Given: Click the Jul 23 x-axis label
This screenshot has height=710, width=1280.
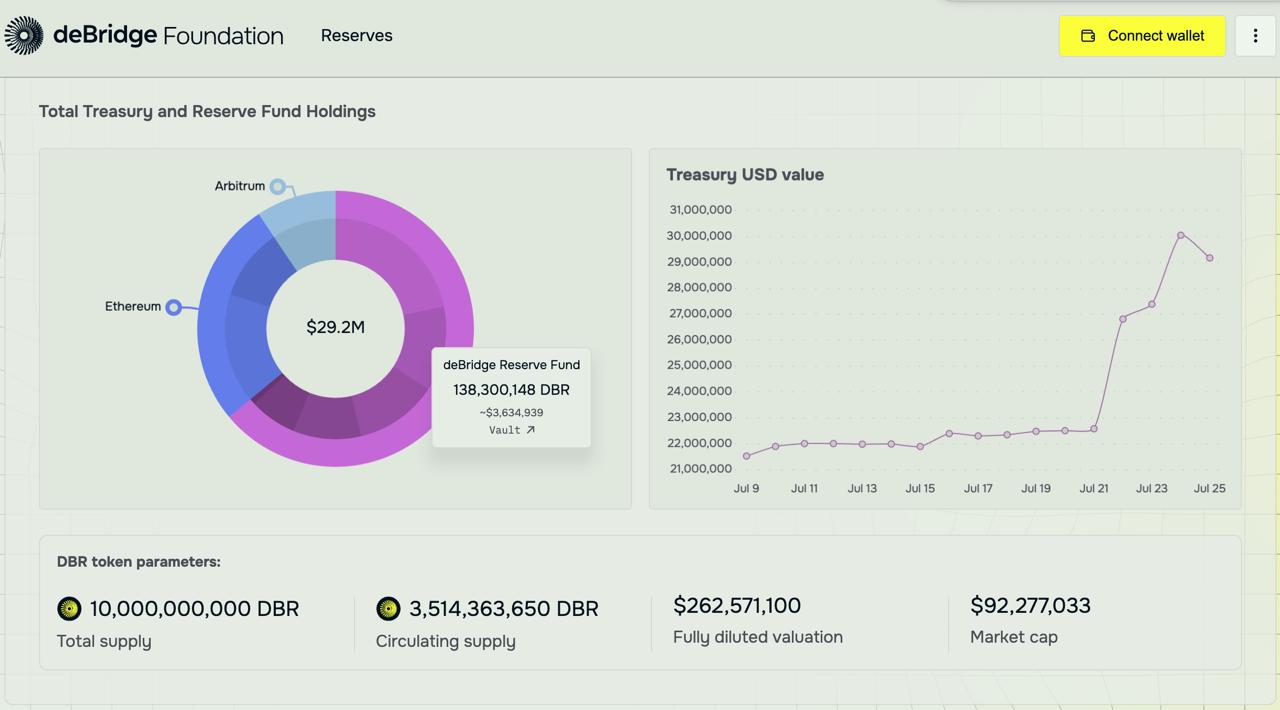Looking at the screenshot, I should pos(1152,488).
